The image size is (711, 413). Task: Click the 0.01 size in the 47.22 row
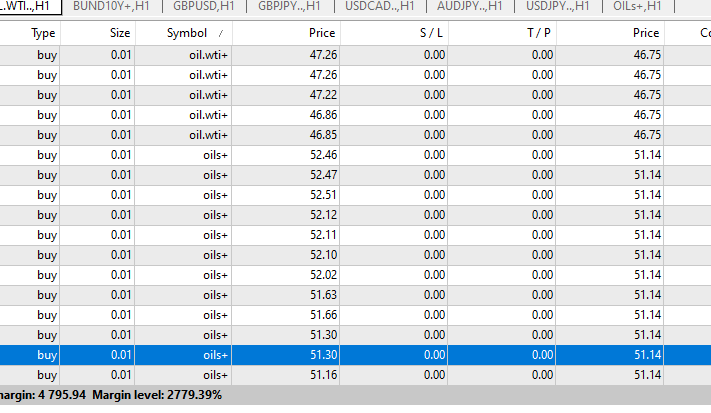pos(121,95)
